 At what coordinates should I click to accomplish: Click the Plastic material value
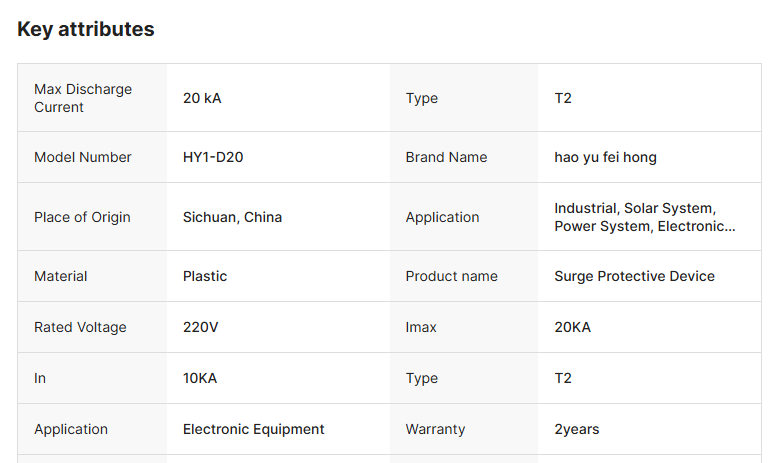[x=205, y=276]
